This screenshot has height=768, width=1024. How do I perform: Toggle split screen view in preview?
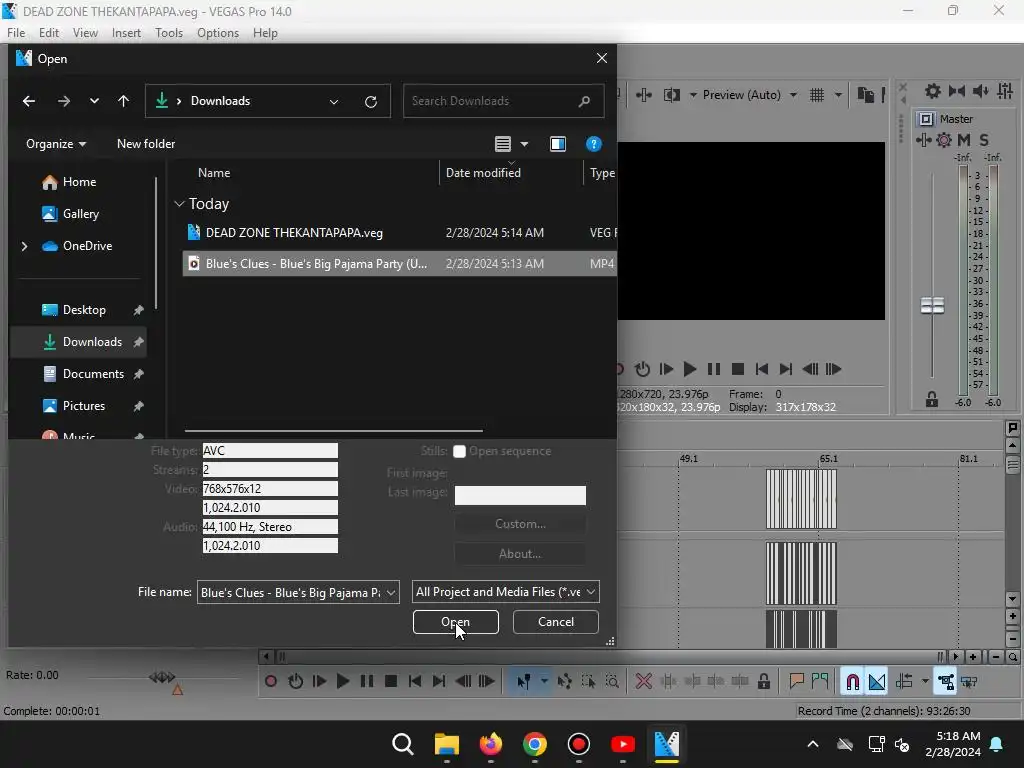pos(671,95)
